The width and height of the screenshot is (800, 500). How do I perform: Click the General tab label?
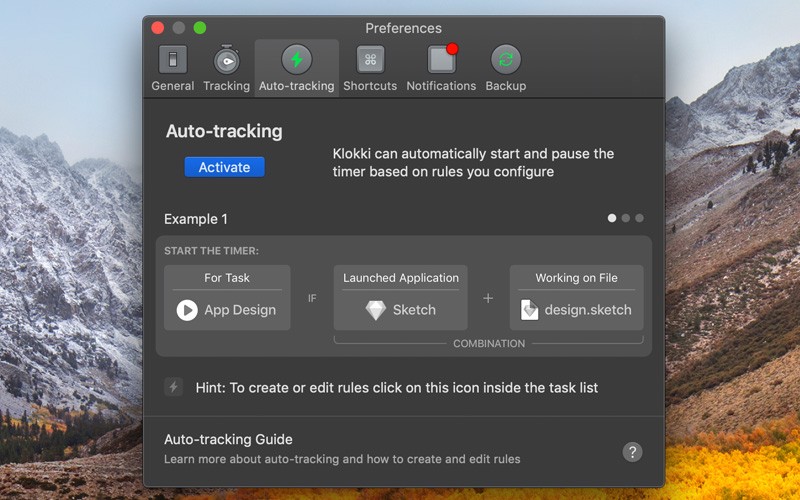[x=172, y=86]
